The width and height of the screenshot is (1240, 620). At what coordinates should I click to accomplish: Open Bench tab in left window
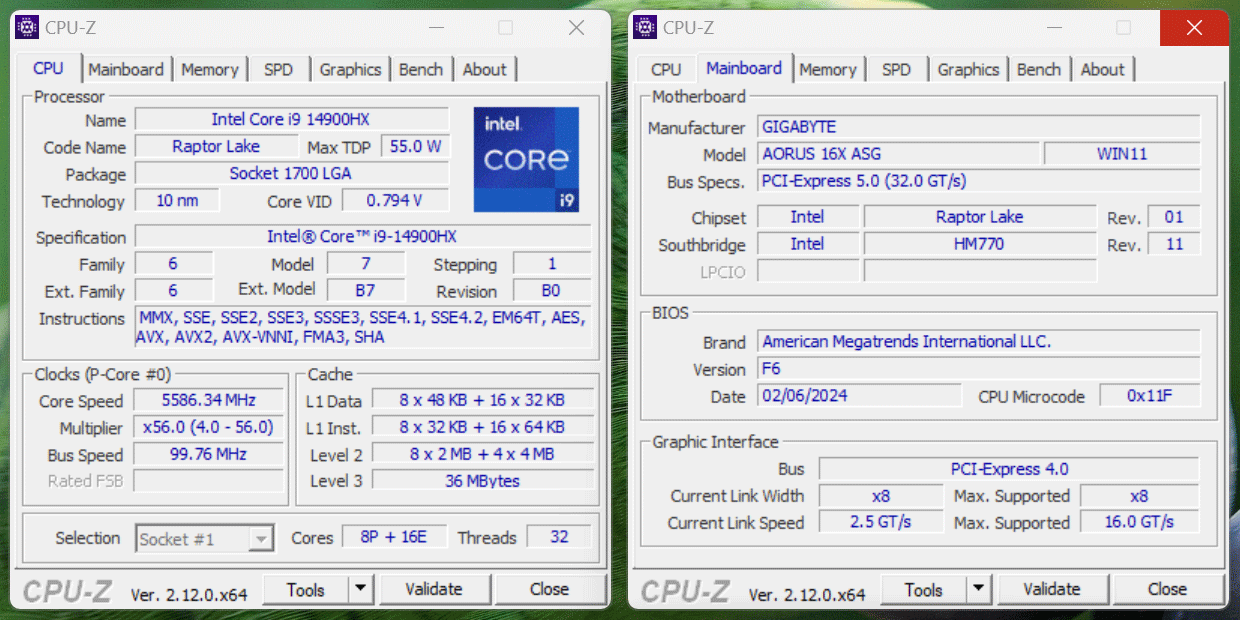point(421,70)
